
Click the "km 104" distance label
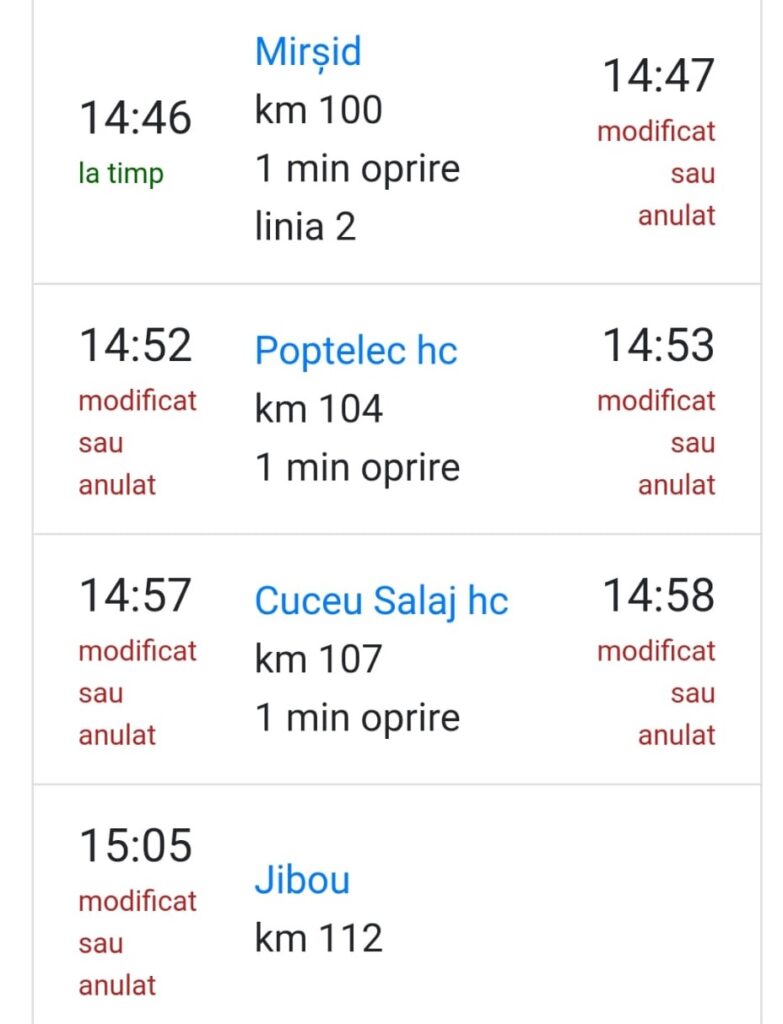click(x=318, y=409)
